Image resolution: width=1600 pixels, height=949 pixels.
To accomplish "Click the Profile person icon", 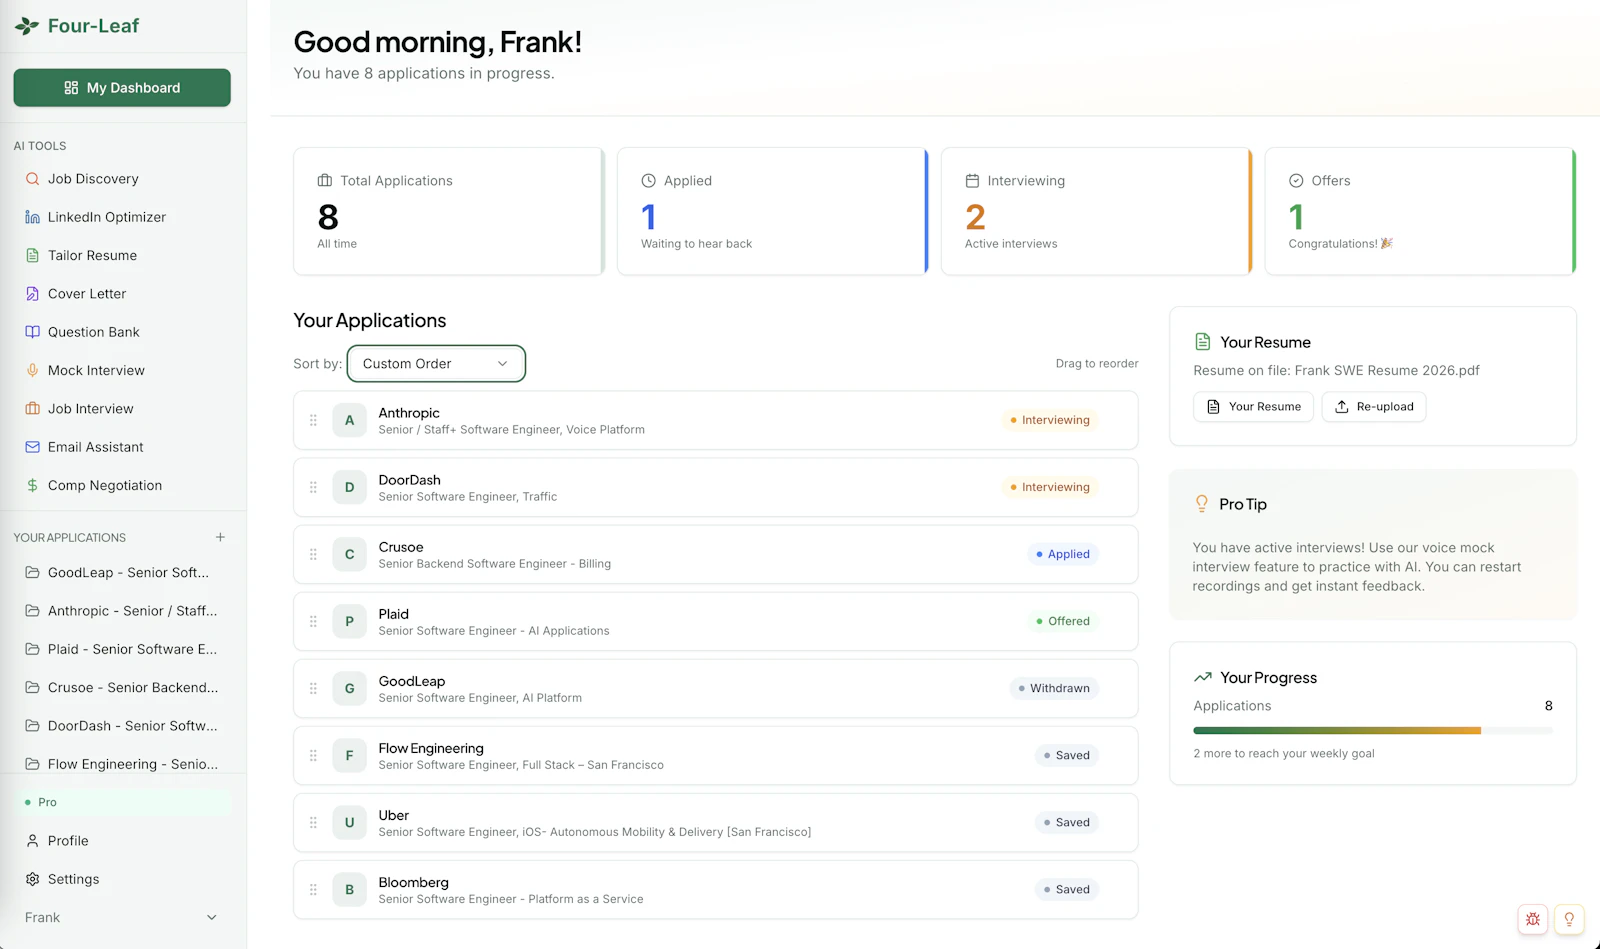I will 32,841.
